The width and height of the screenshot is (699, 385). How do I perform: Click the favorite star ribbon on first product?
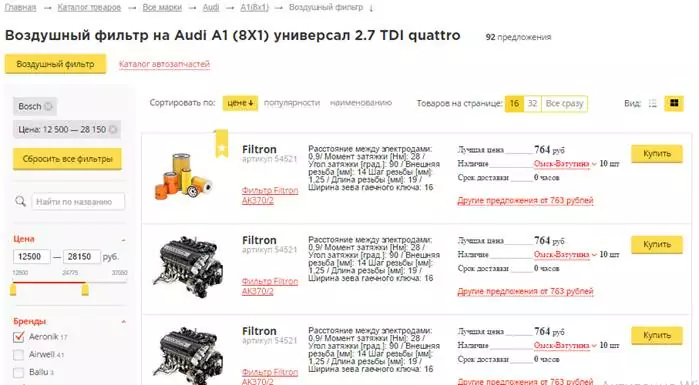222,144
